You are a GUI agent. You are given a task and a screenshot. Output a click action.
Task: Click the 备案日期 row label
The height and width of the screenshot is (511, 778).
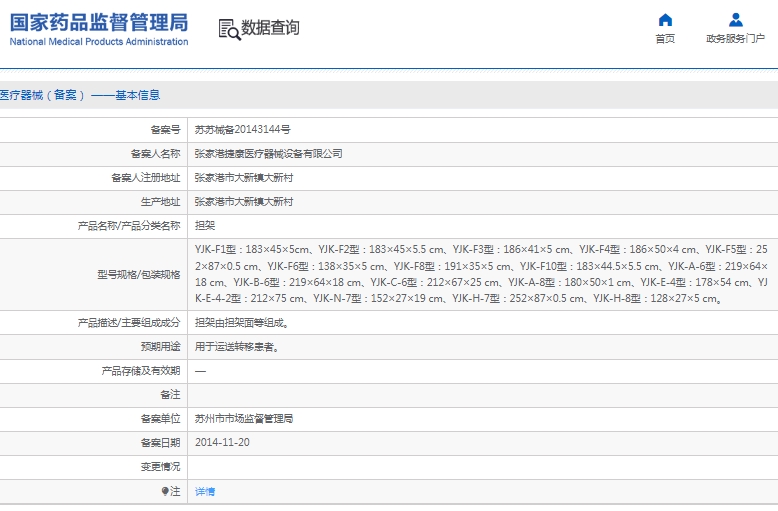click(x=160, y=443)
